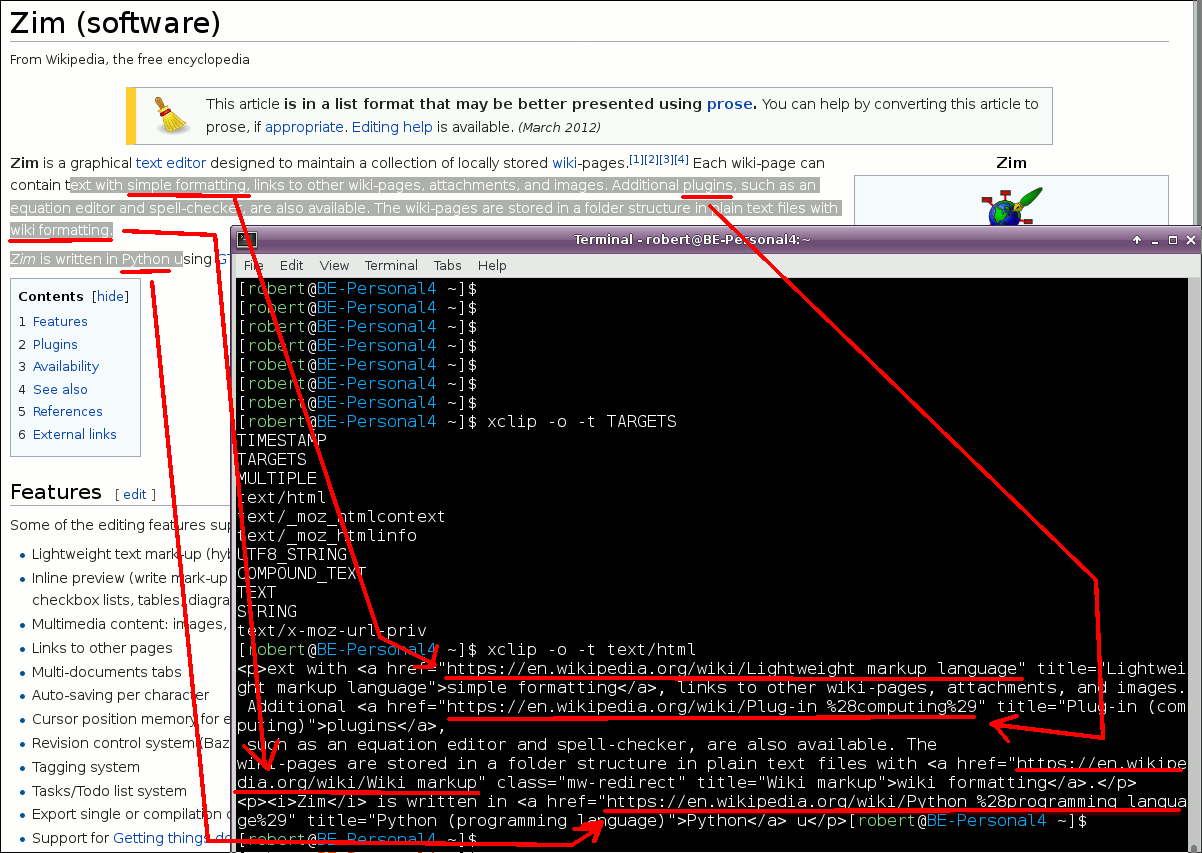Click 'text/_moz_htmlcontext' line in Terminal
Screen dimensions: 1202x853
click(341, 516)
